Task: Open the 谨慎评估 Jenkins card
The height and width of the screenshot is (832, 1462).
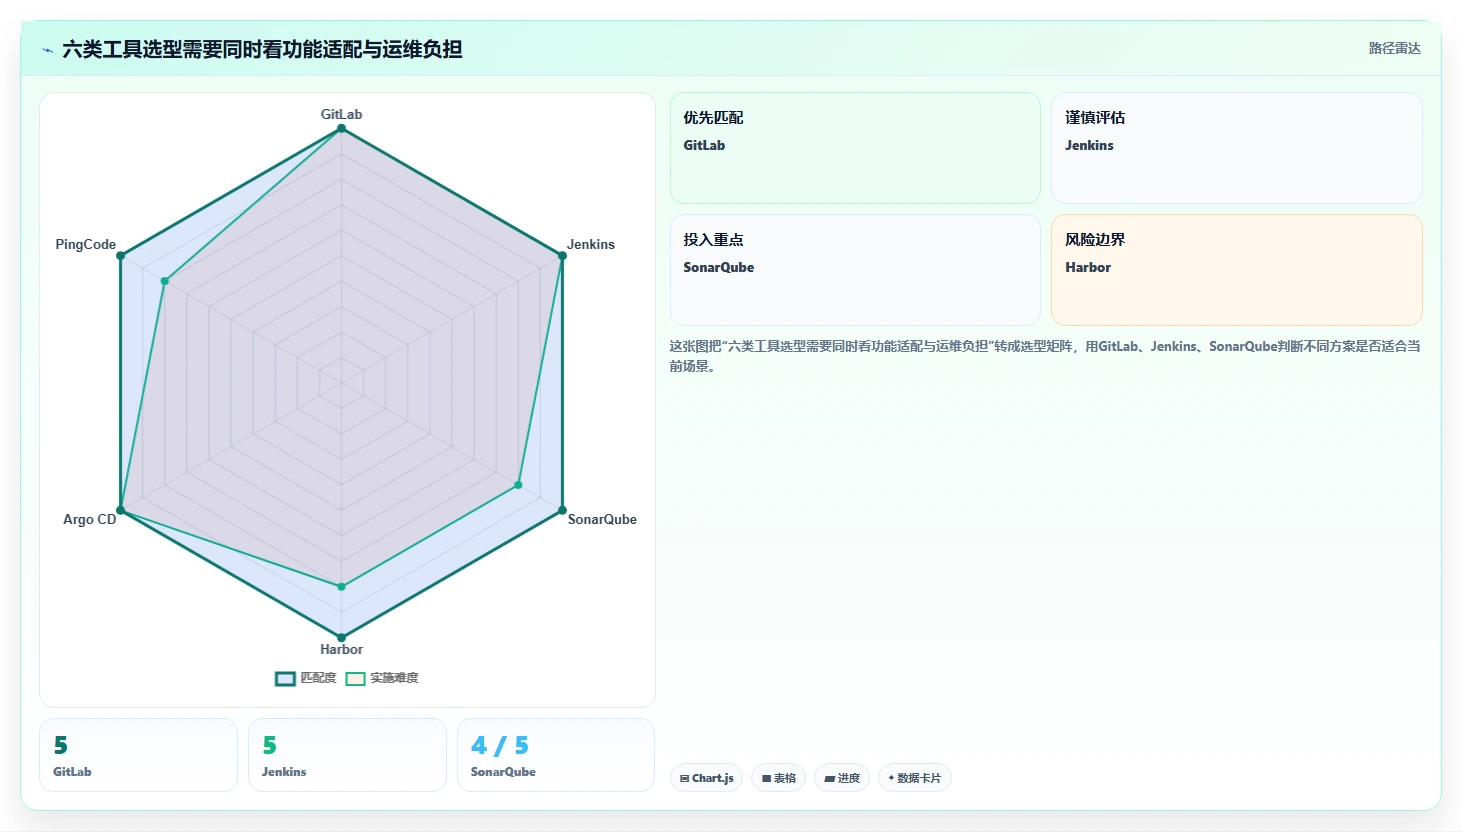Action: [1237, 148]
